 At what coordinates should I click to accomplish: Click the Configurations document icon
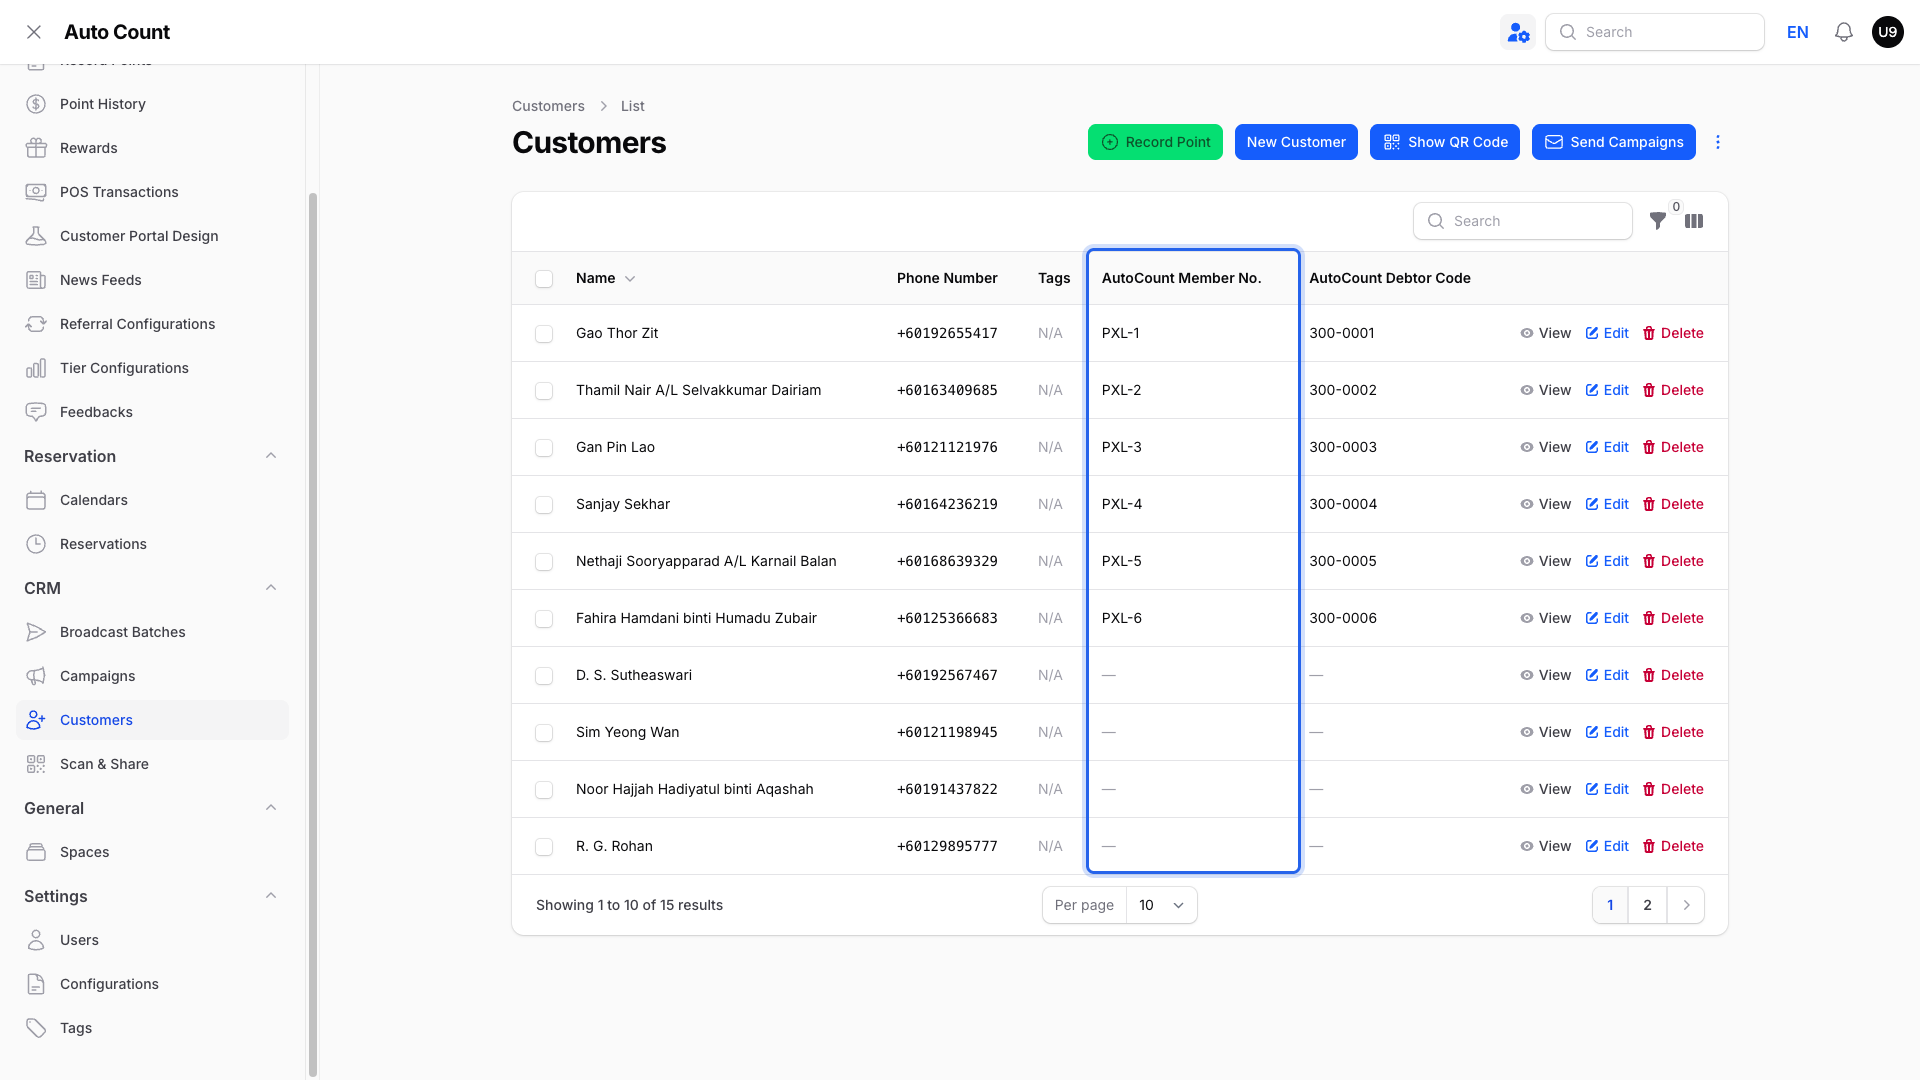(x=36, y=984)
